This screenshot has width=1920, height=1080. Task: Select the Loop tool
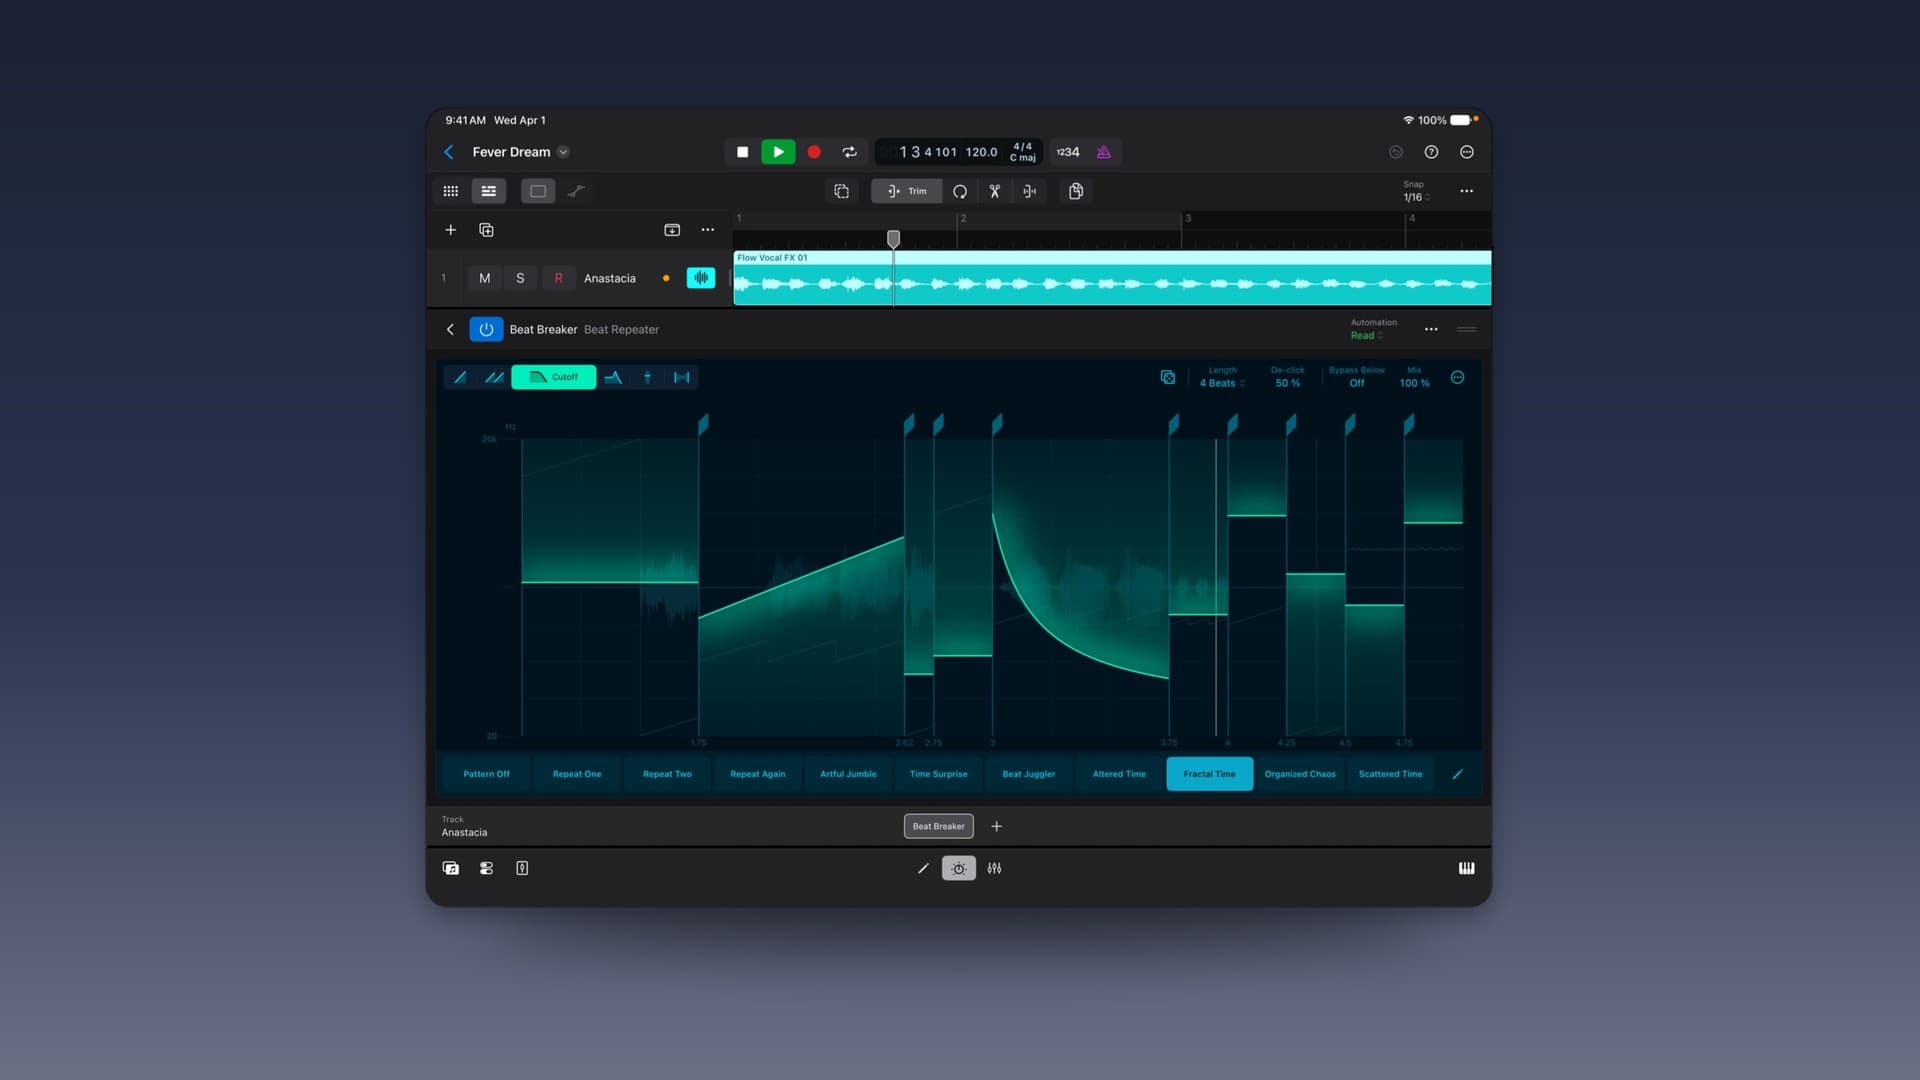[x=960, y=191]
